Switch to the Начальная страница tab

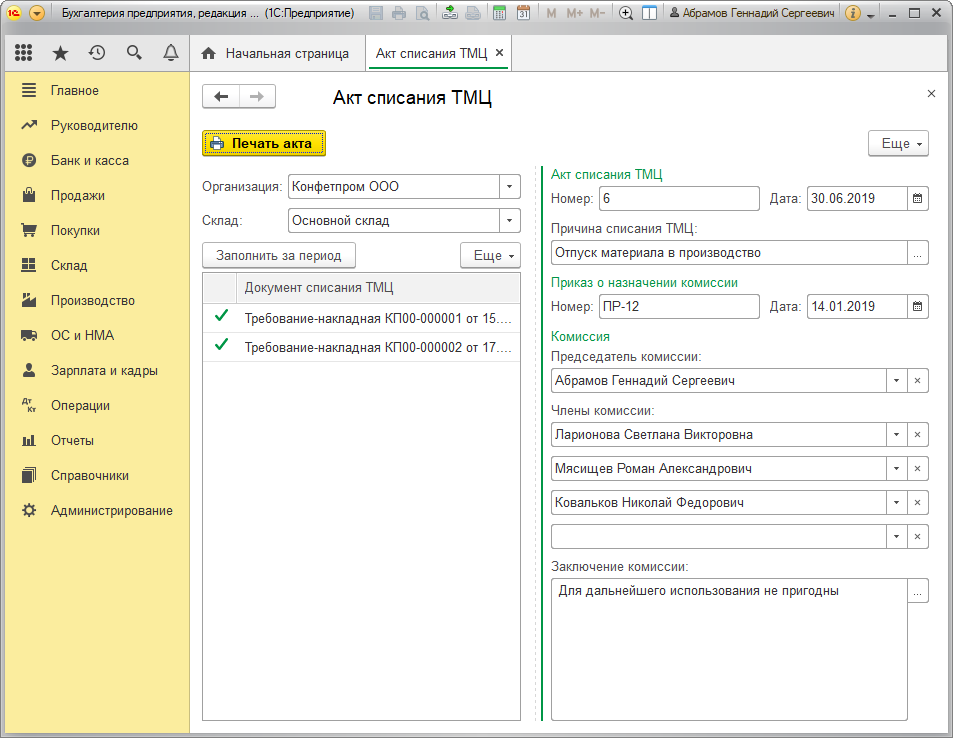[276, 53]
